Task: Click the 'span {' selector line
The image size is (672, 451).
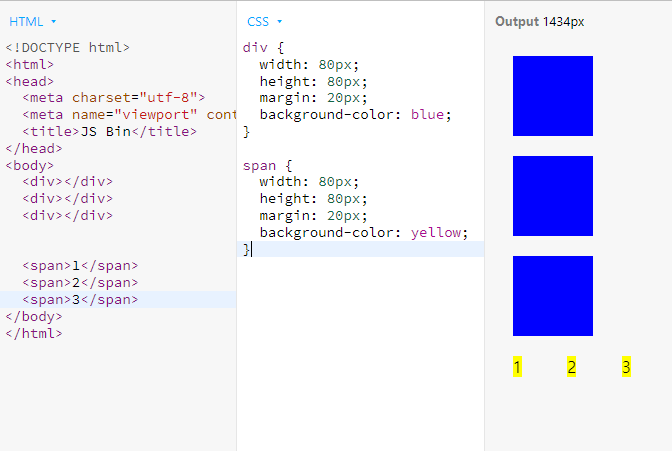Action: pos(267,165)
